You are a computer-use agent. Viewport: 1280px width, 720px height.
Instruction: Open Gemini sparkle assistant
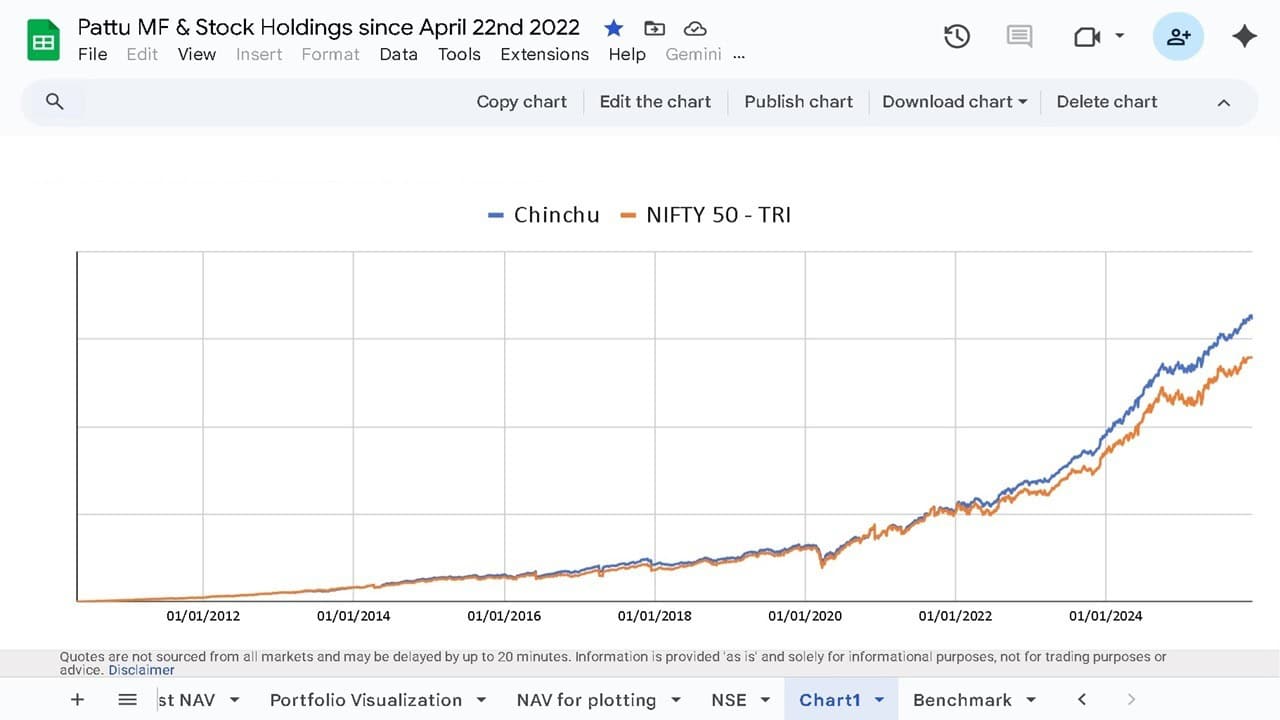tap(1244, 37)
